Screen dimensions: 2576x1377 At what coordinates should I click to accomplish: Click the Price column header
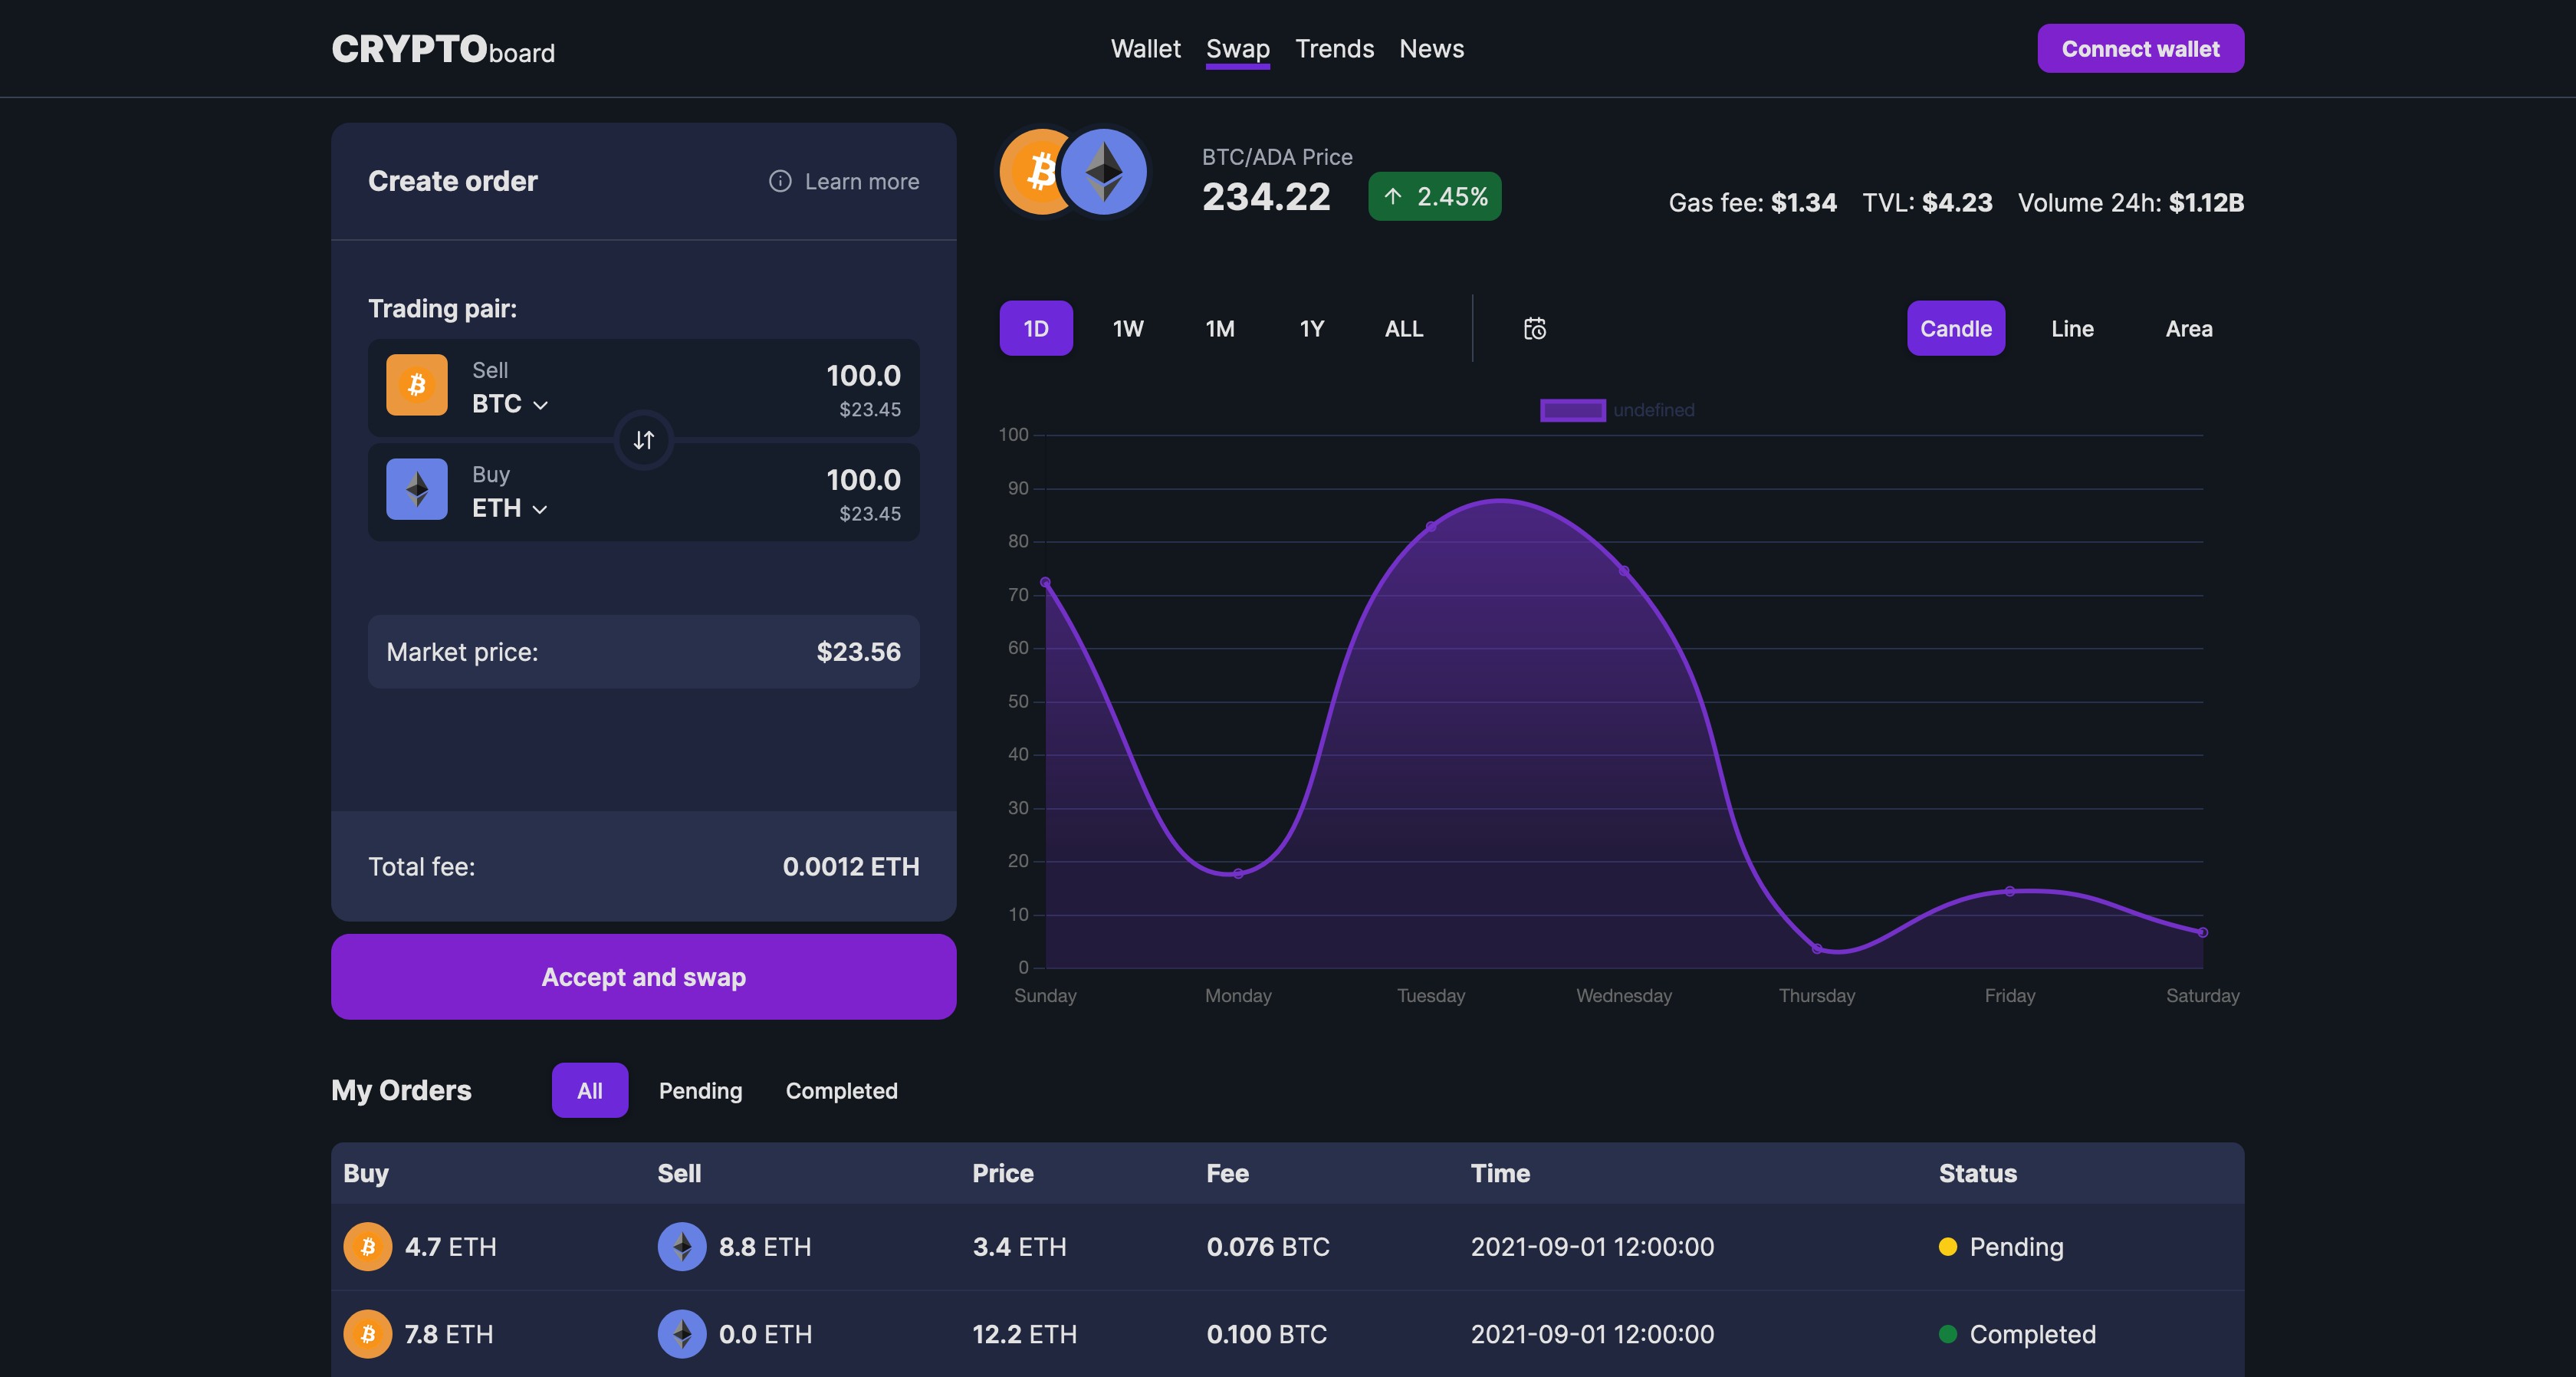click(1003, 1174)
